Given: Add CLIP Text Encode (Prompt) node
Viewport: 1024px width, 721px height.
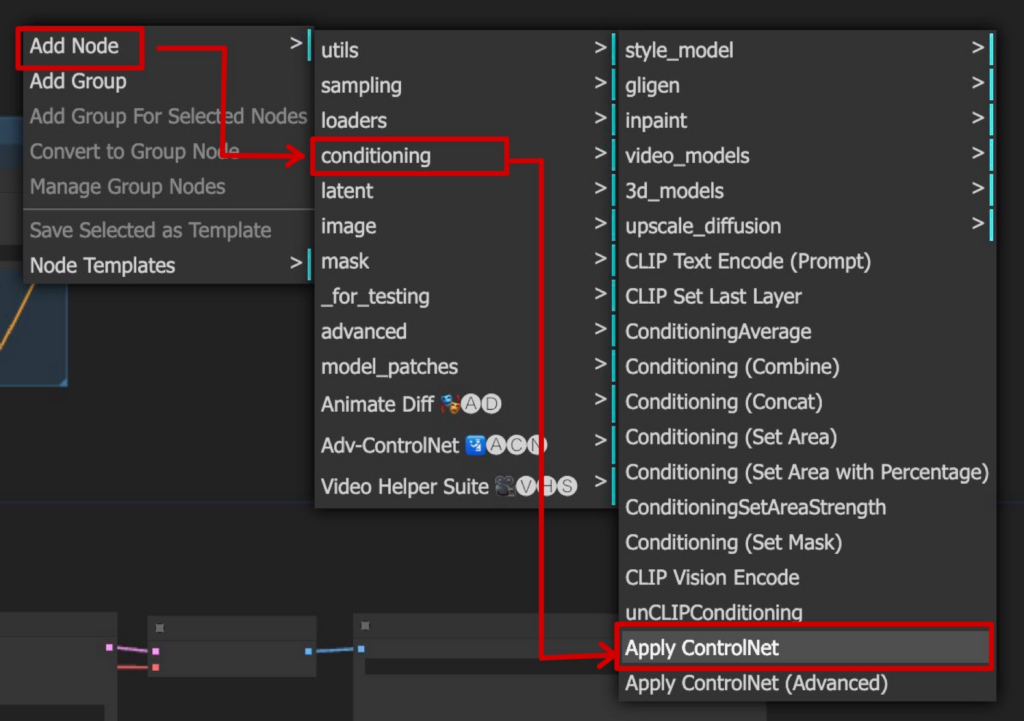Looking at the screenshot, I should (x=748, y=261).
